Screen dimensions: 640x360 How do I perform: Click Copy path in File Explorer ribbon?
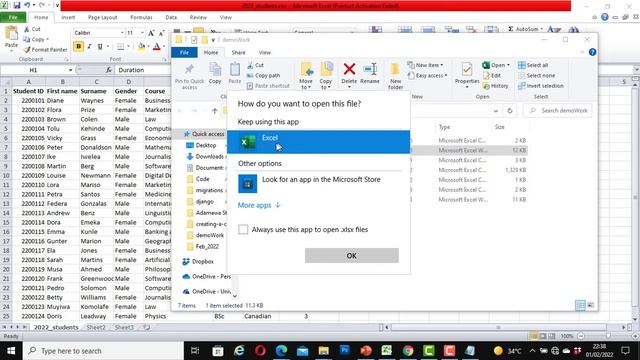coord(263,76)
